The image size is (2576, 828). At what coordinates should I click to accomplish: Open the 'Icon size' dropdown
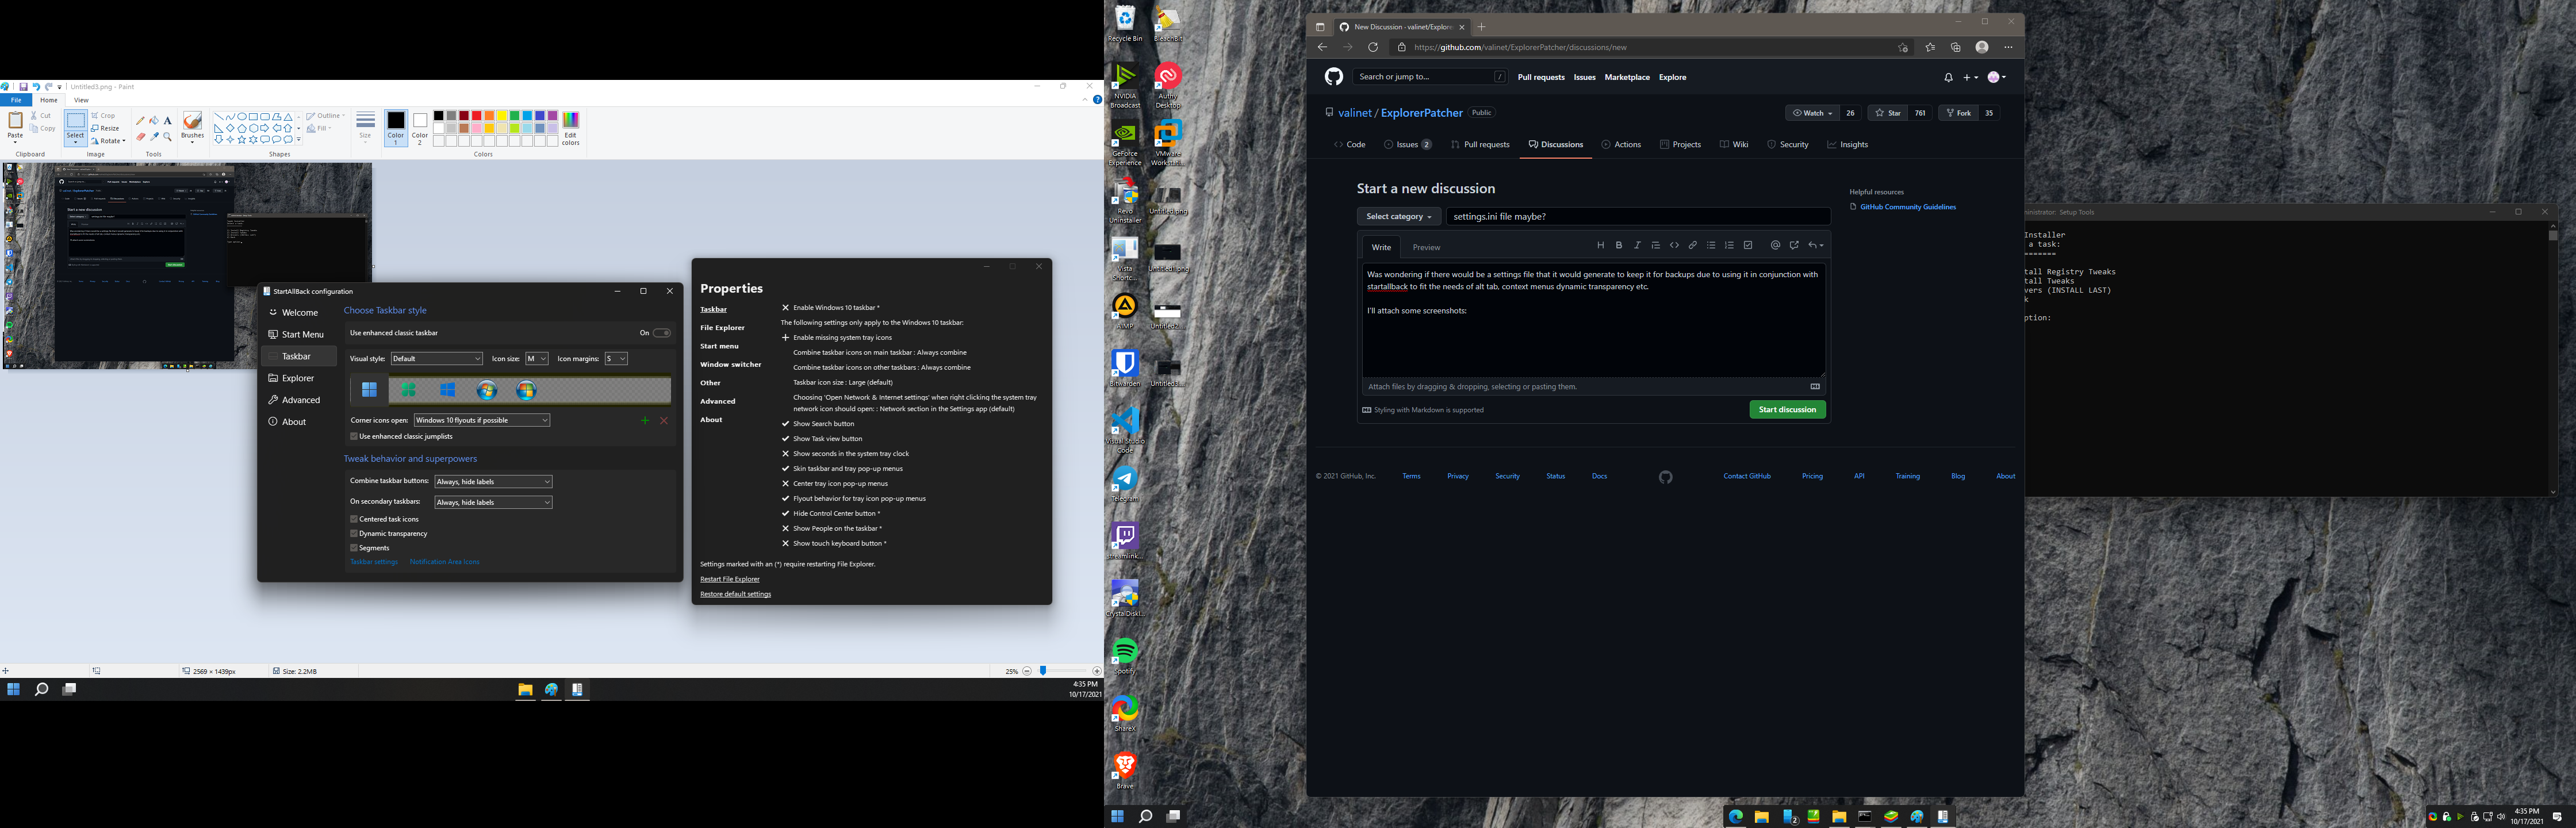537,358
